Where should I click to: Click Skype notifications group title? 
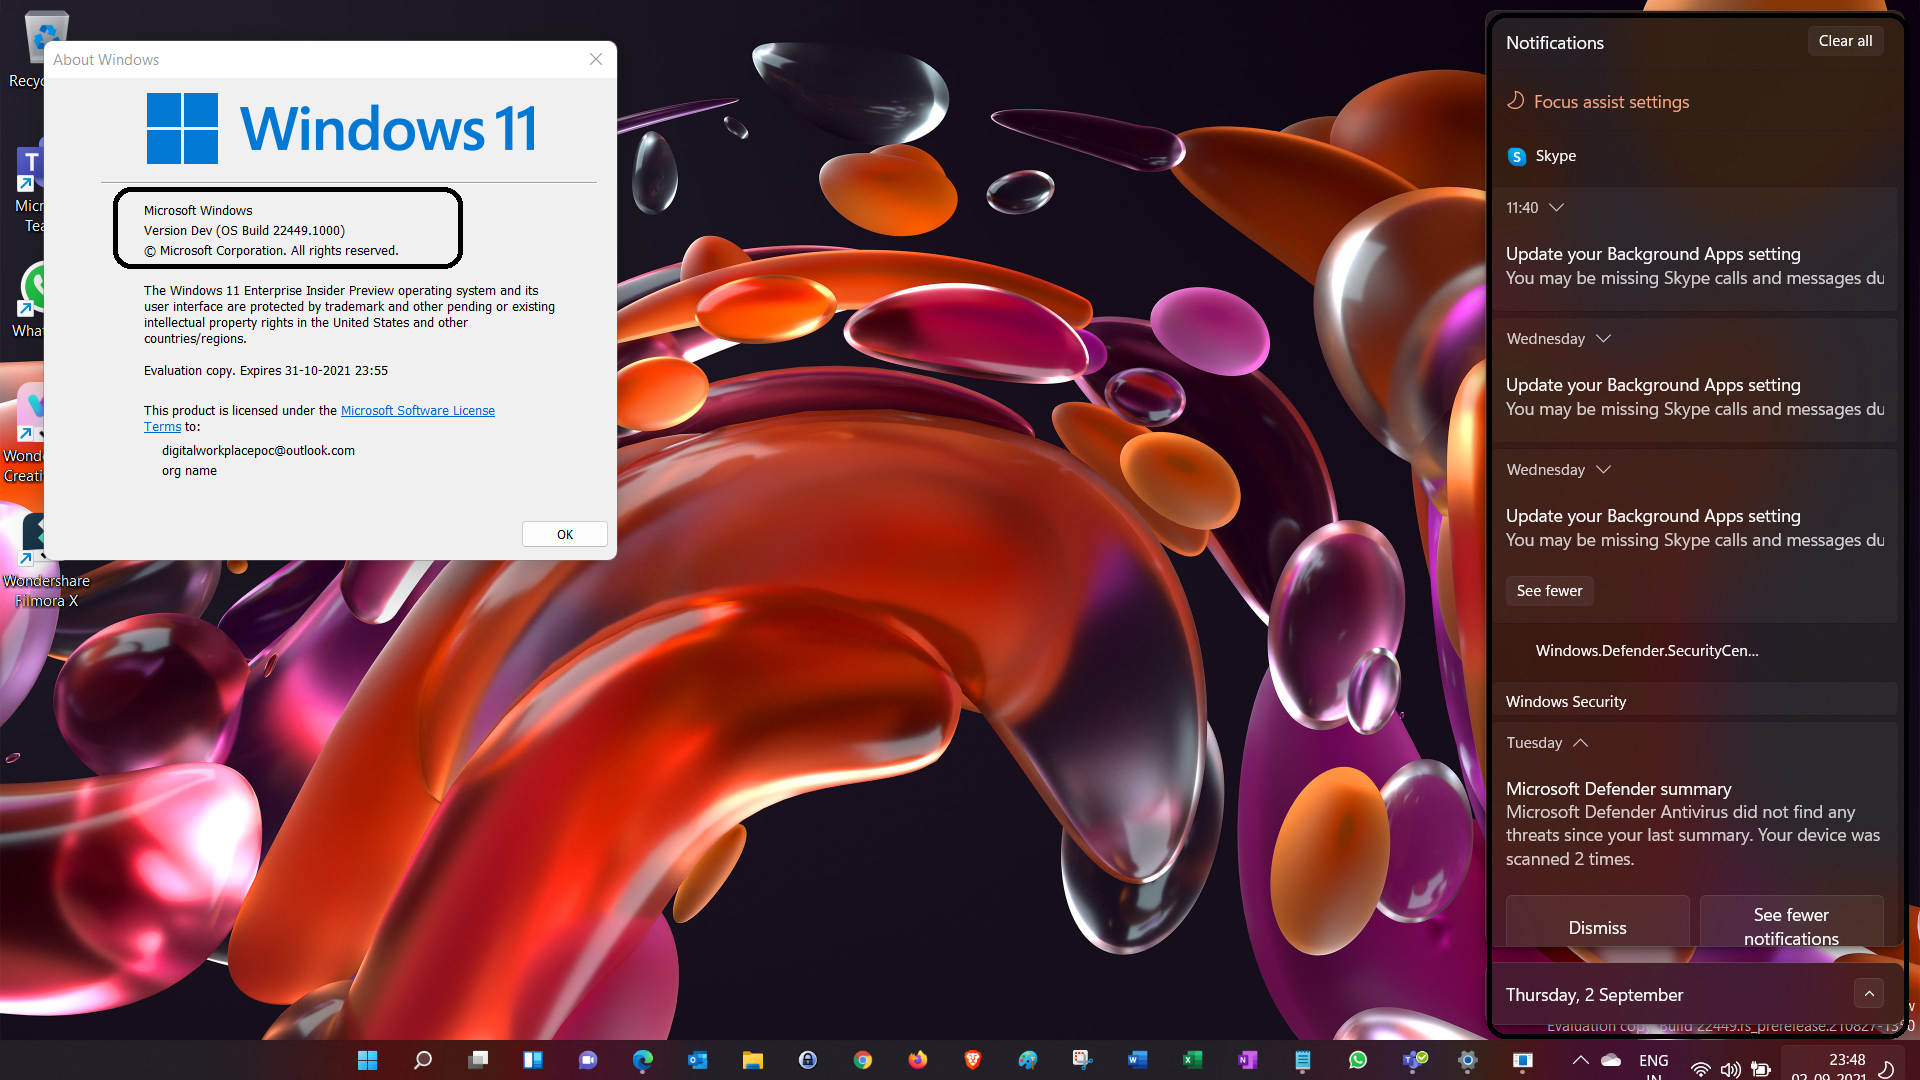click(1555, 156)
